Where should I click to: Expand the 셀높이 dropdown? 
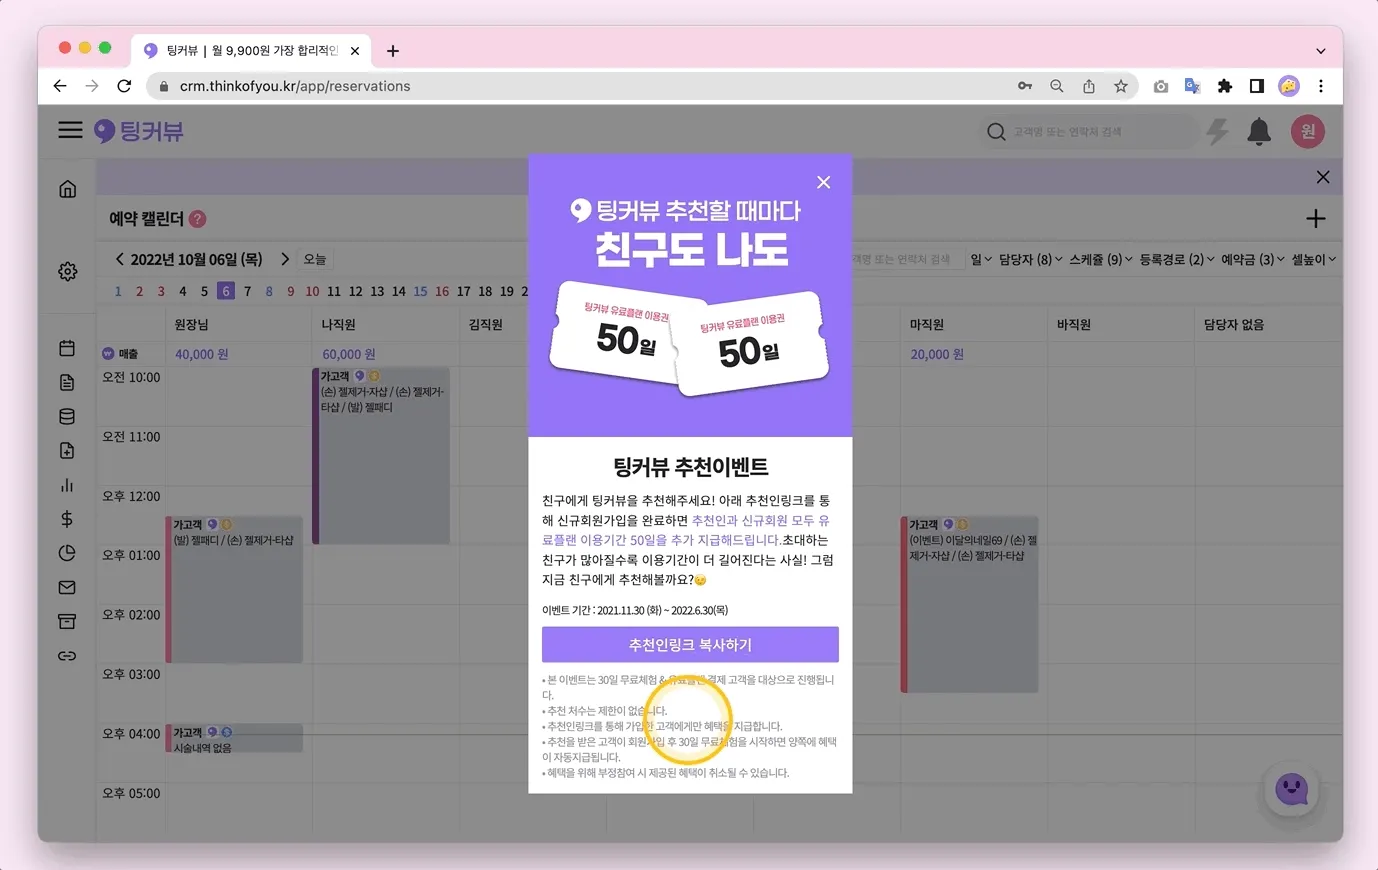point(1314,259)
